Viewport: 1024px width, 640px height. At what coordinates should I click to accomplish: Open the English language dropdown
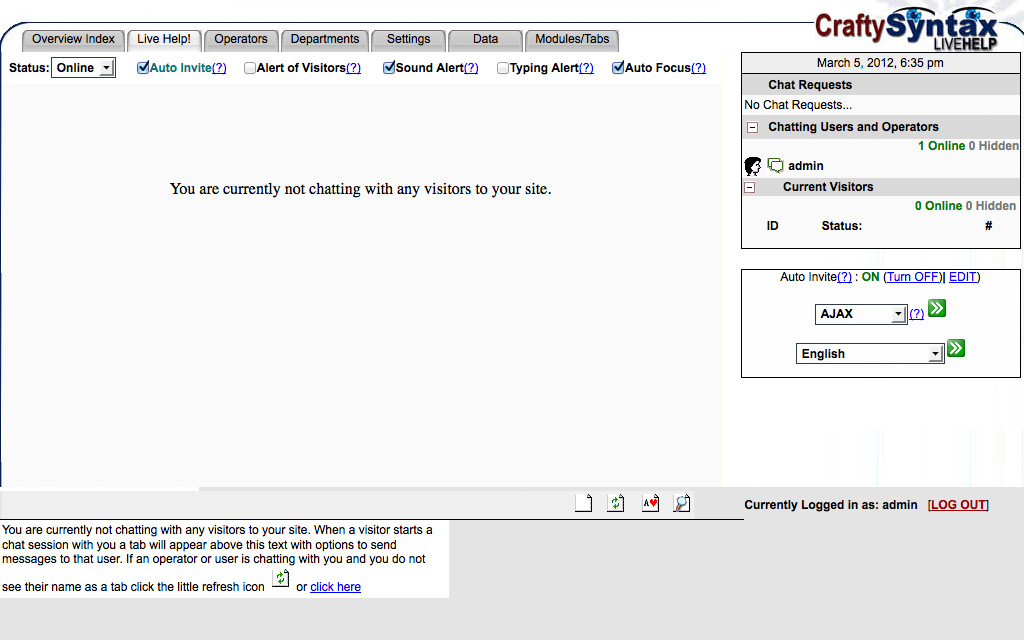tap(870, 354)
